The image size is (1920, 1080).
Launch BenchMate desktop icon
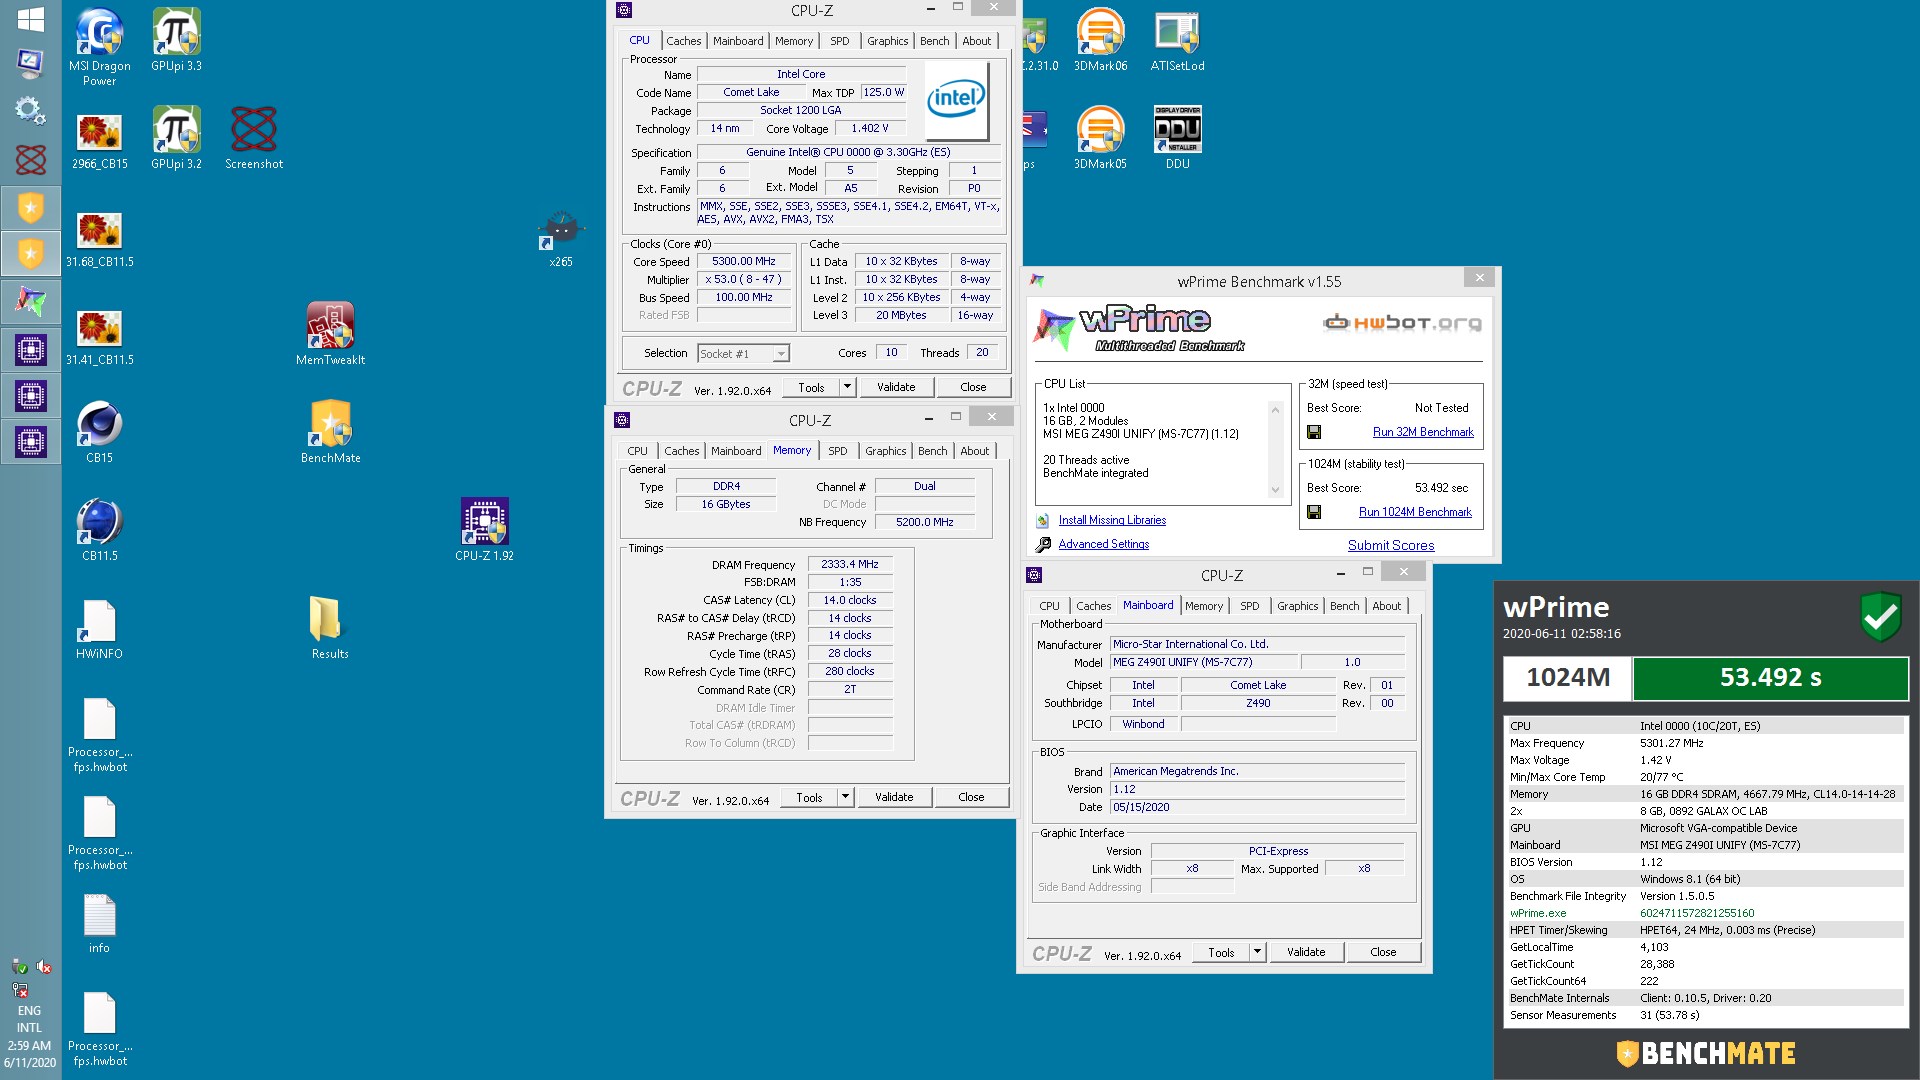click(330, 432)
